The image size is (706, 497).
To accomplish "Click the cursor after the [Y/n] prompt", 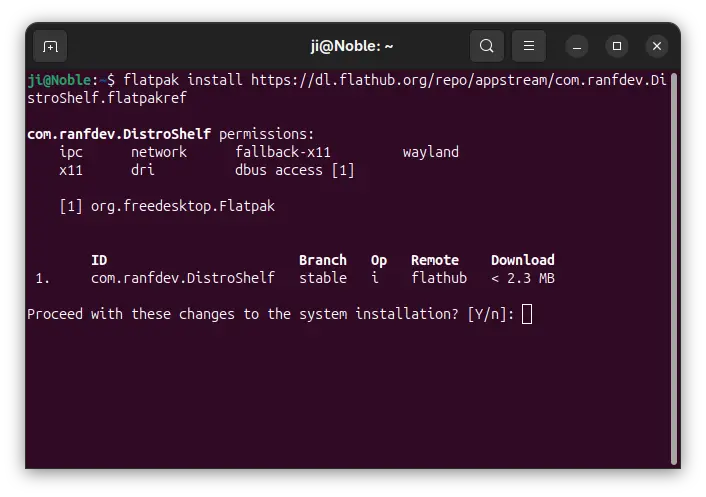I will tap(527, 314).
